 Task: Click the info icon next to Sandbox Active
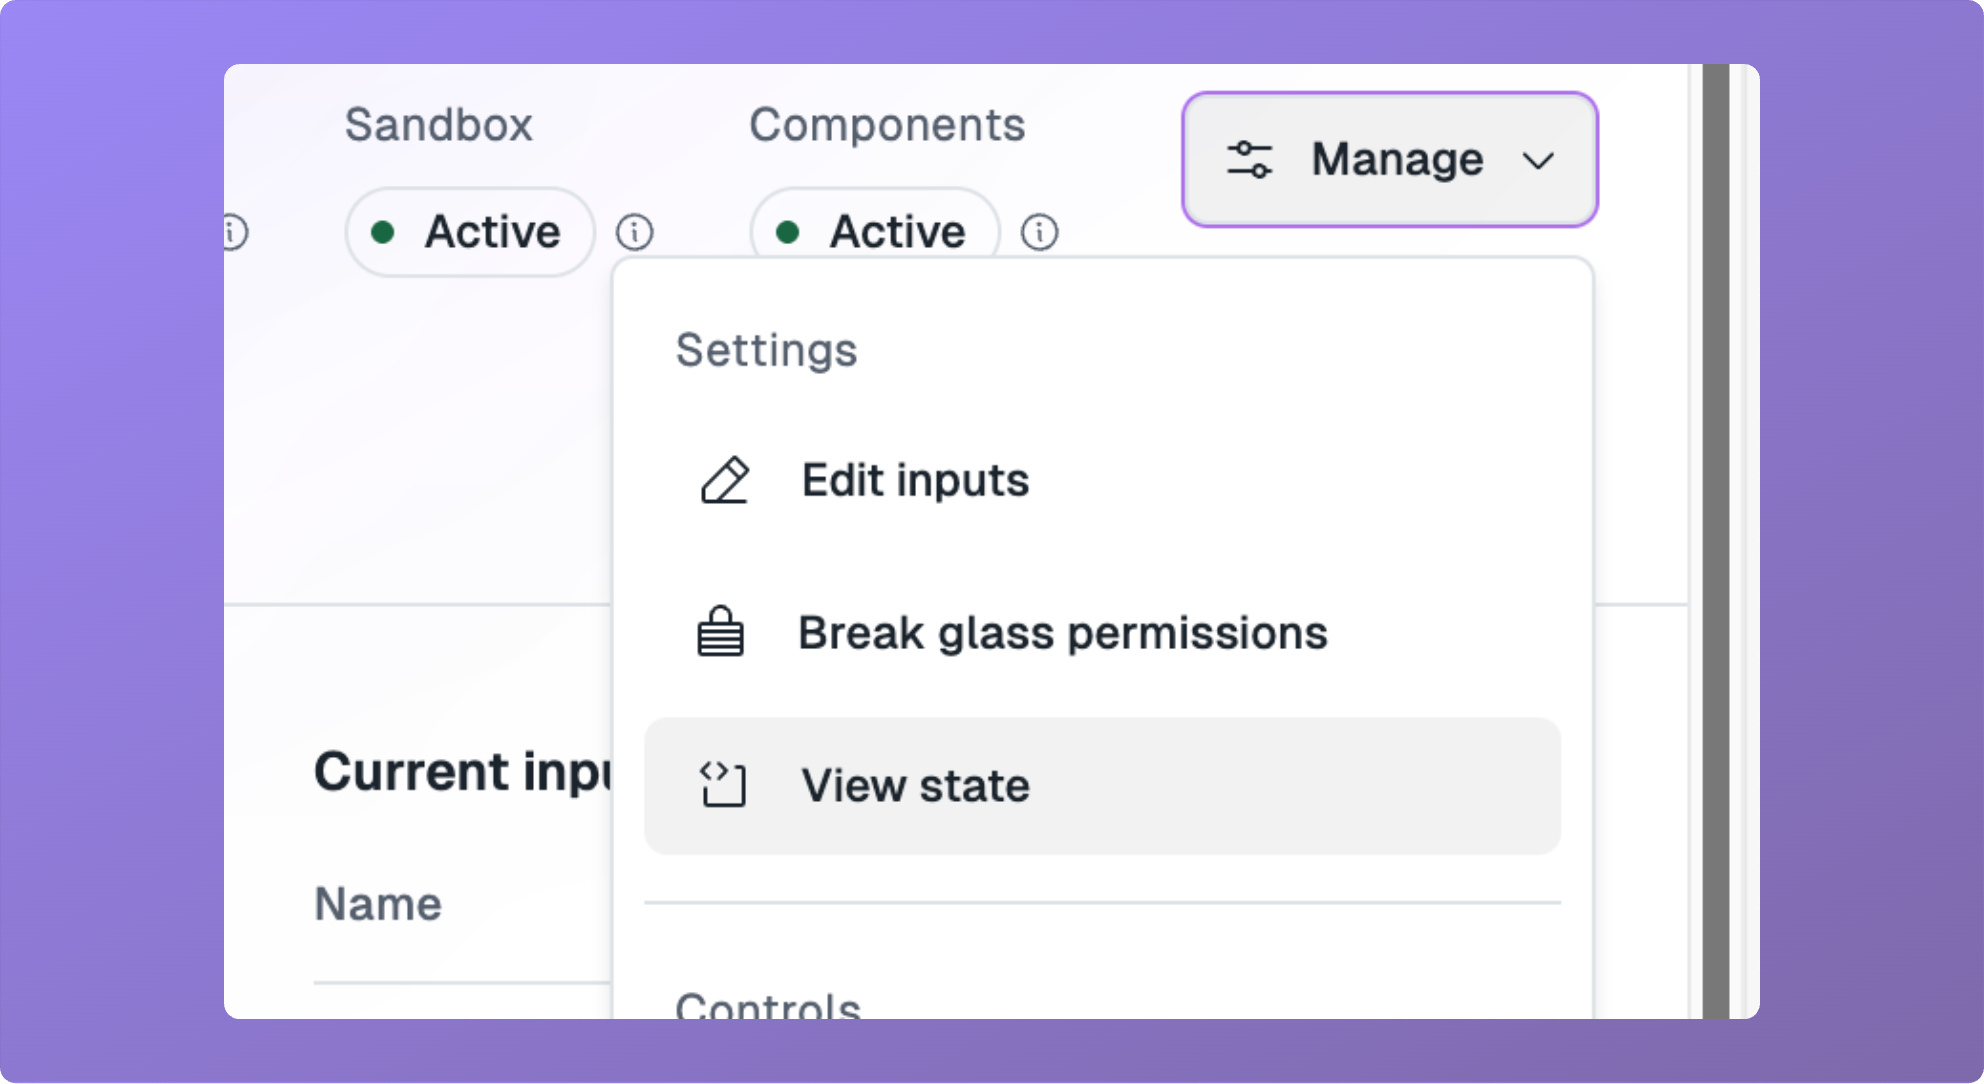coord(635,232)
